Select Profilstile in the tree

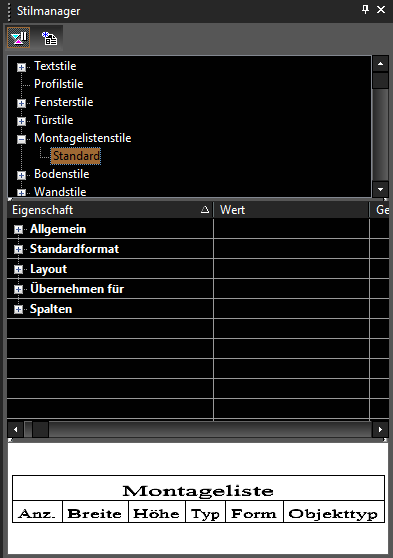tap(59, 84)
